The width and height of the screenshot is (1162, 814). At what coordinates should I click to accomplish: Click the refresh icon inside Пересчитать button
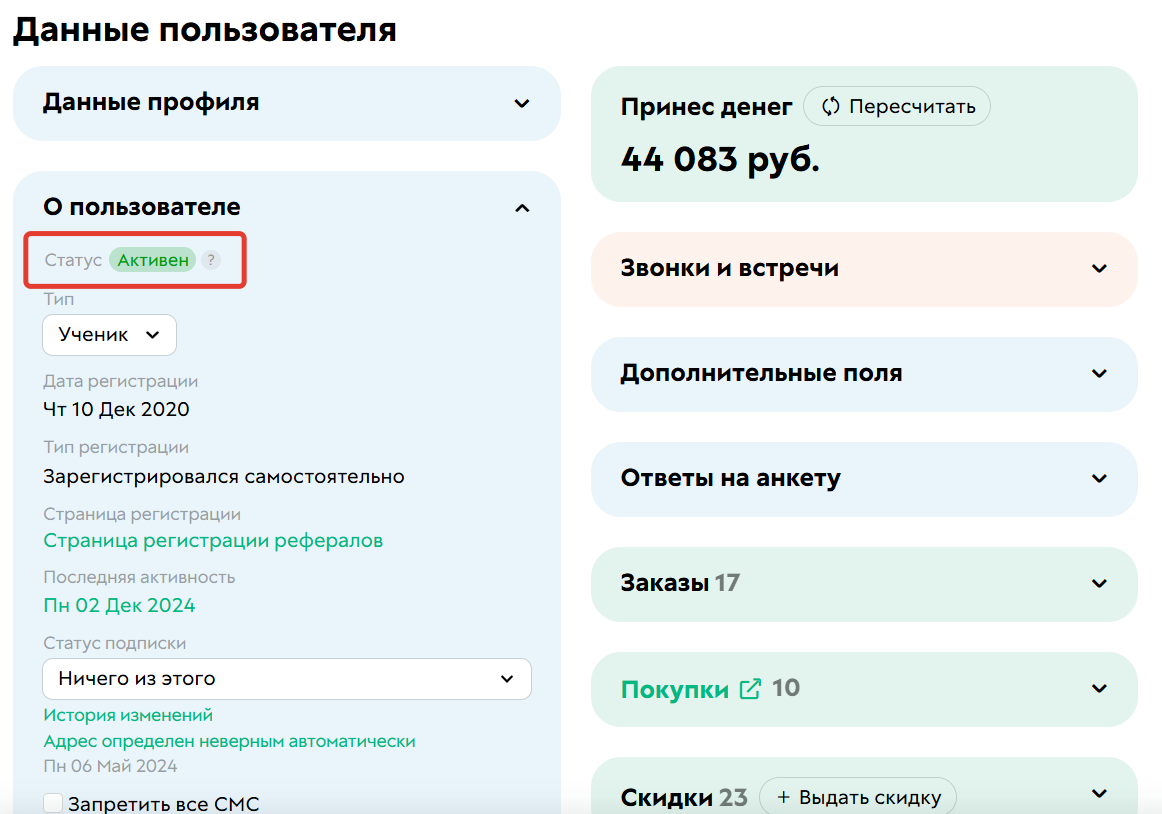pyautogui.click(x=831, y=106)
